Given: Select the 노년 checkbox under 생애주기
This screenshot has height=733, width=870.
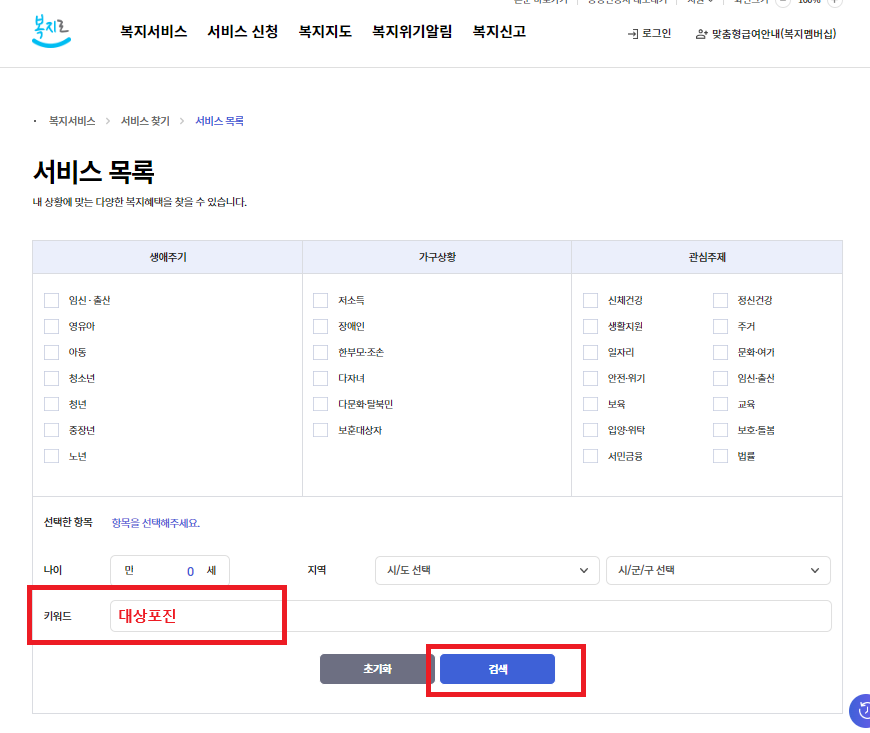Looking at the screenshot, I should (50, 456).
